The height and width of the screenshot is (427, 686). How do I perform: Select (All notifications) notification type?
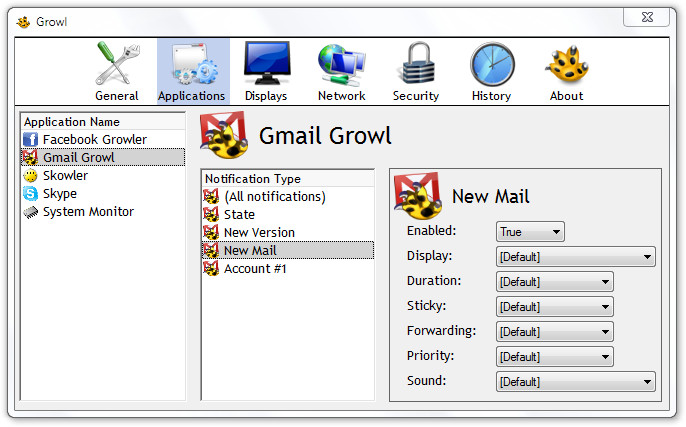pyautogui.click(x=288, y=197)
